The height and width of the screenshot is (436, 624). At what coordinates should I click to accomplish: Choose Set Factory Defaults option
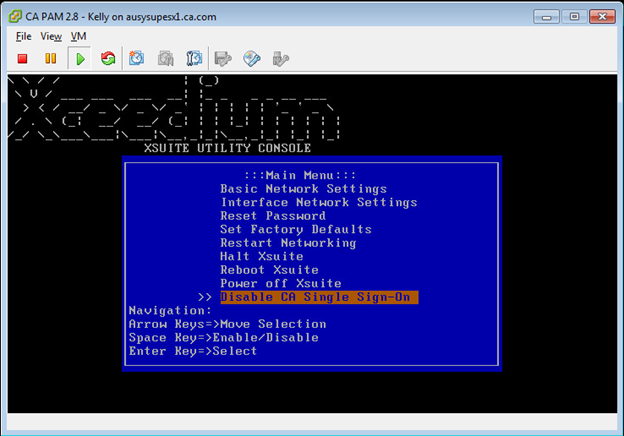click(296, 230)
